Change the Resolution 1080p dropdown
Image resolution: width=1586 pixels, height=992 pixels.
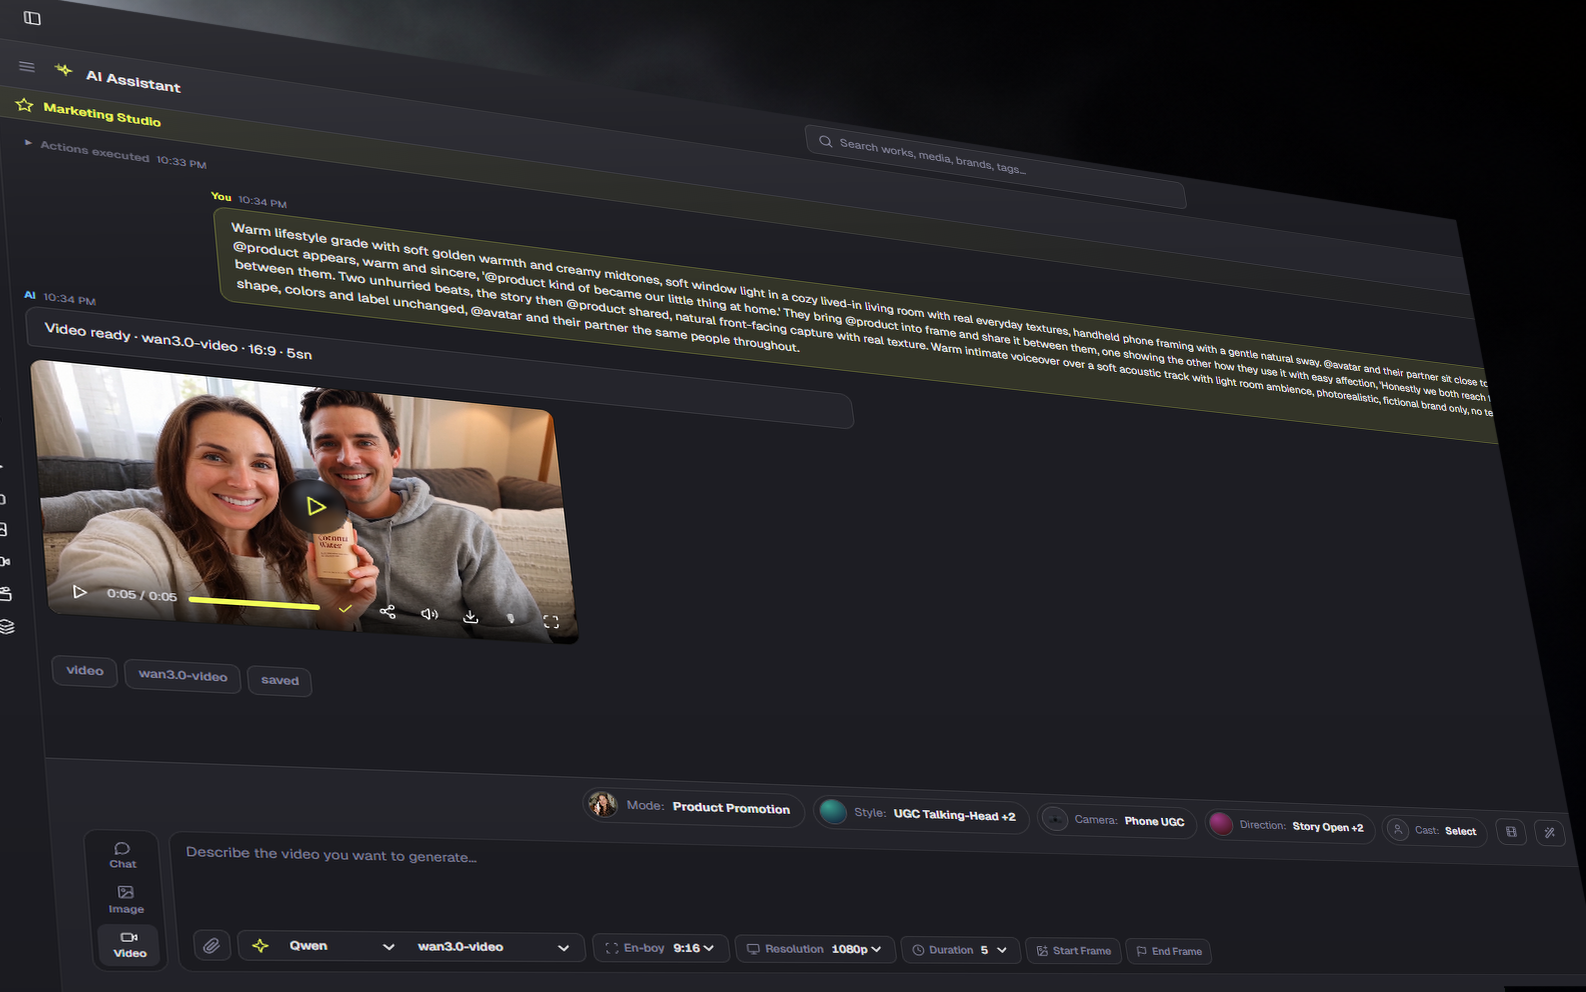point(815,949)
